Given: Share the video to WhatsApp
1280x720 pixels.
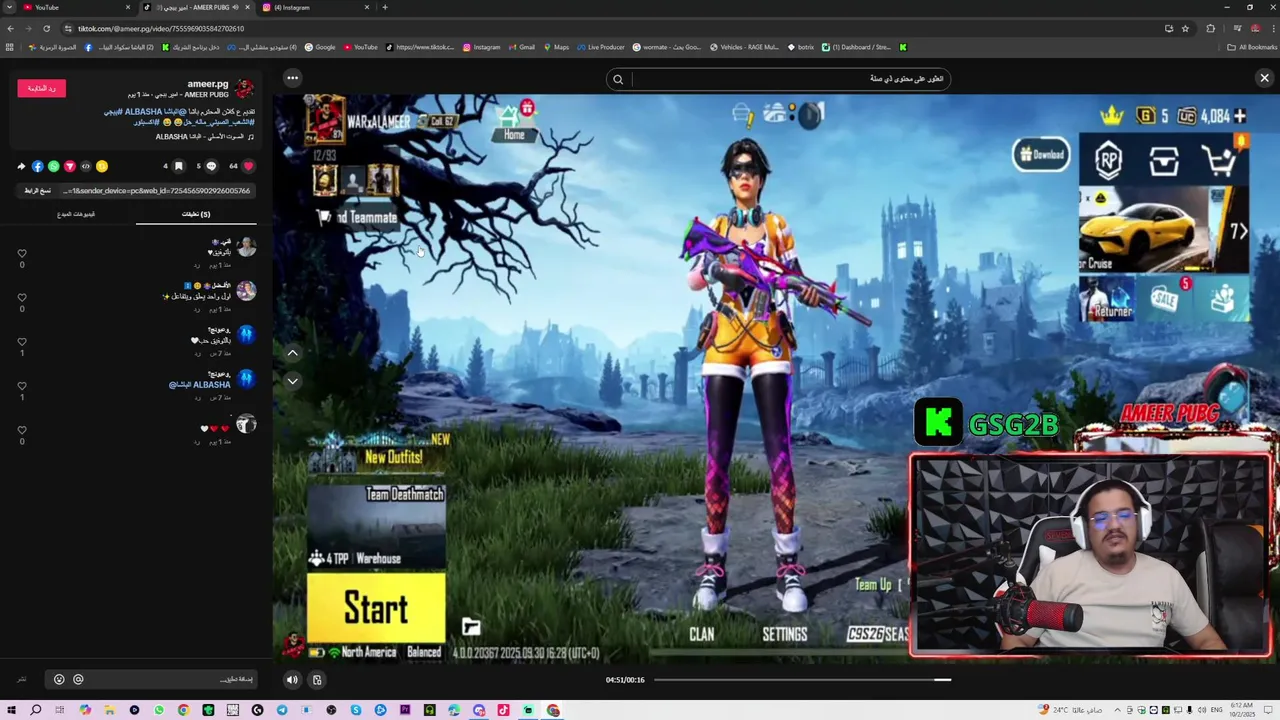Looking at the screenshot, I should click(x=53, y=166).
